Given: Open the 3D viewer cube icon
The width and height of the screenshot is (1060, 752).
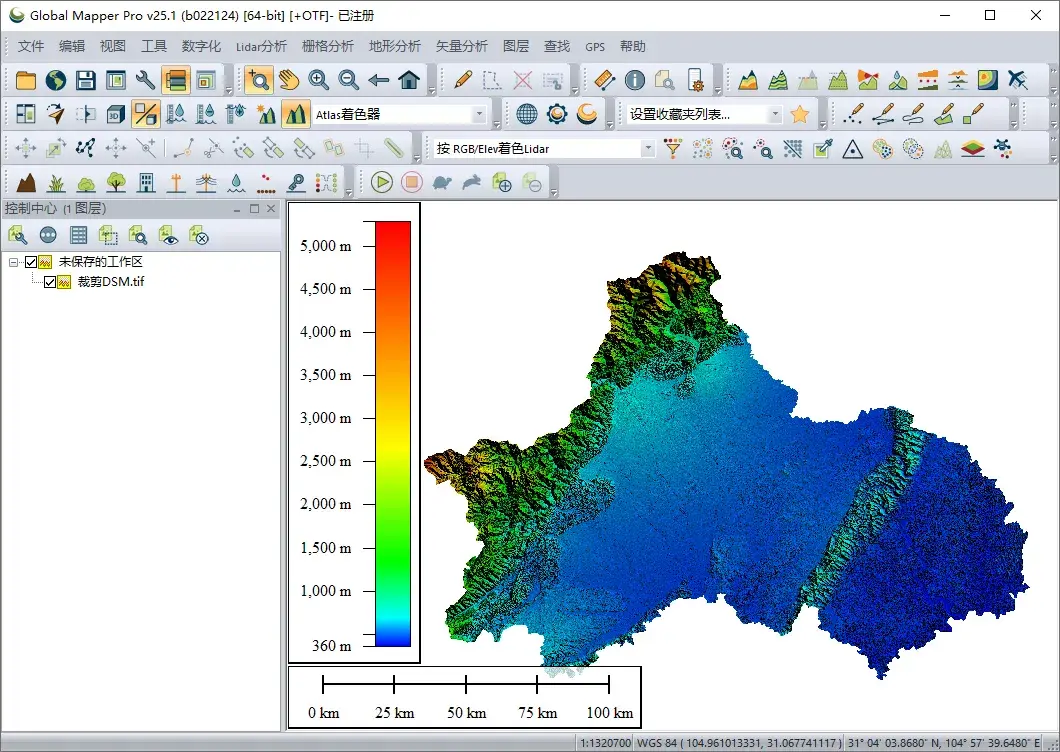Looking at the screenshot, I should click(x=115, y=114).
